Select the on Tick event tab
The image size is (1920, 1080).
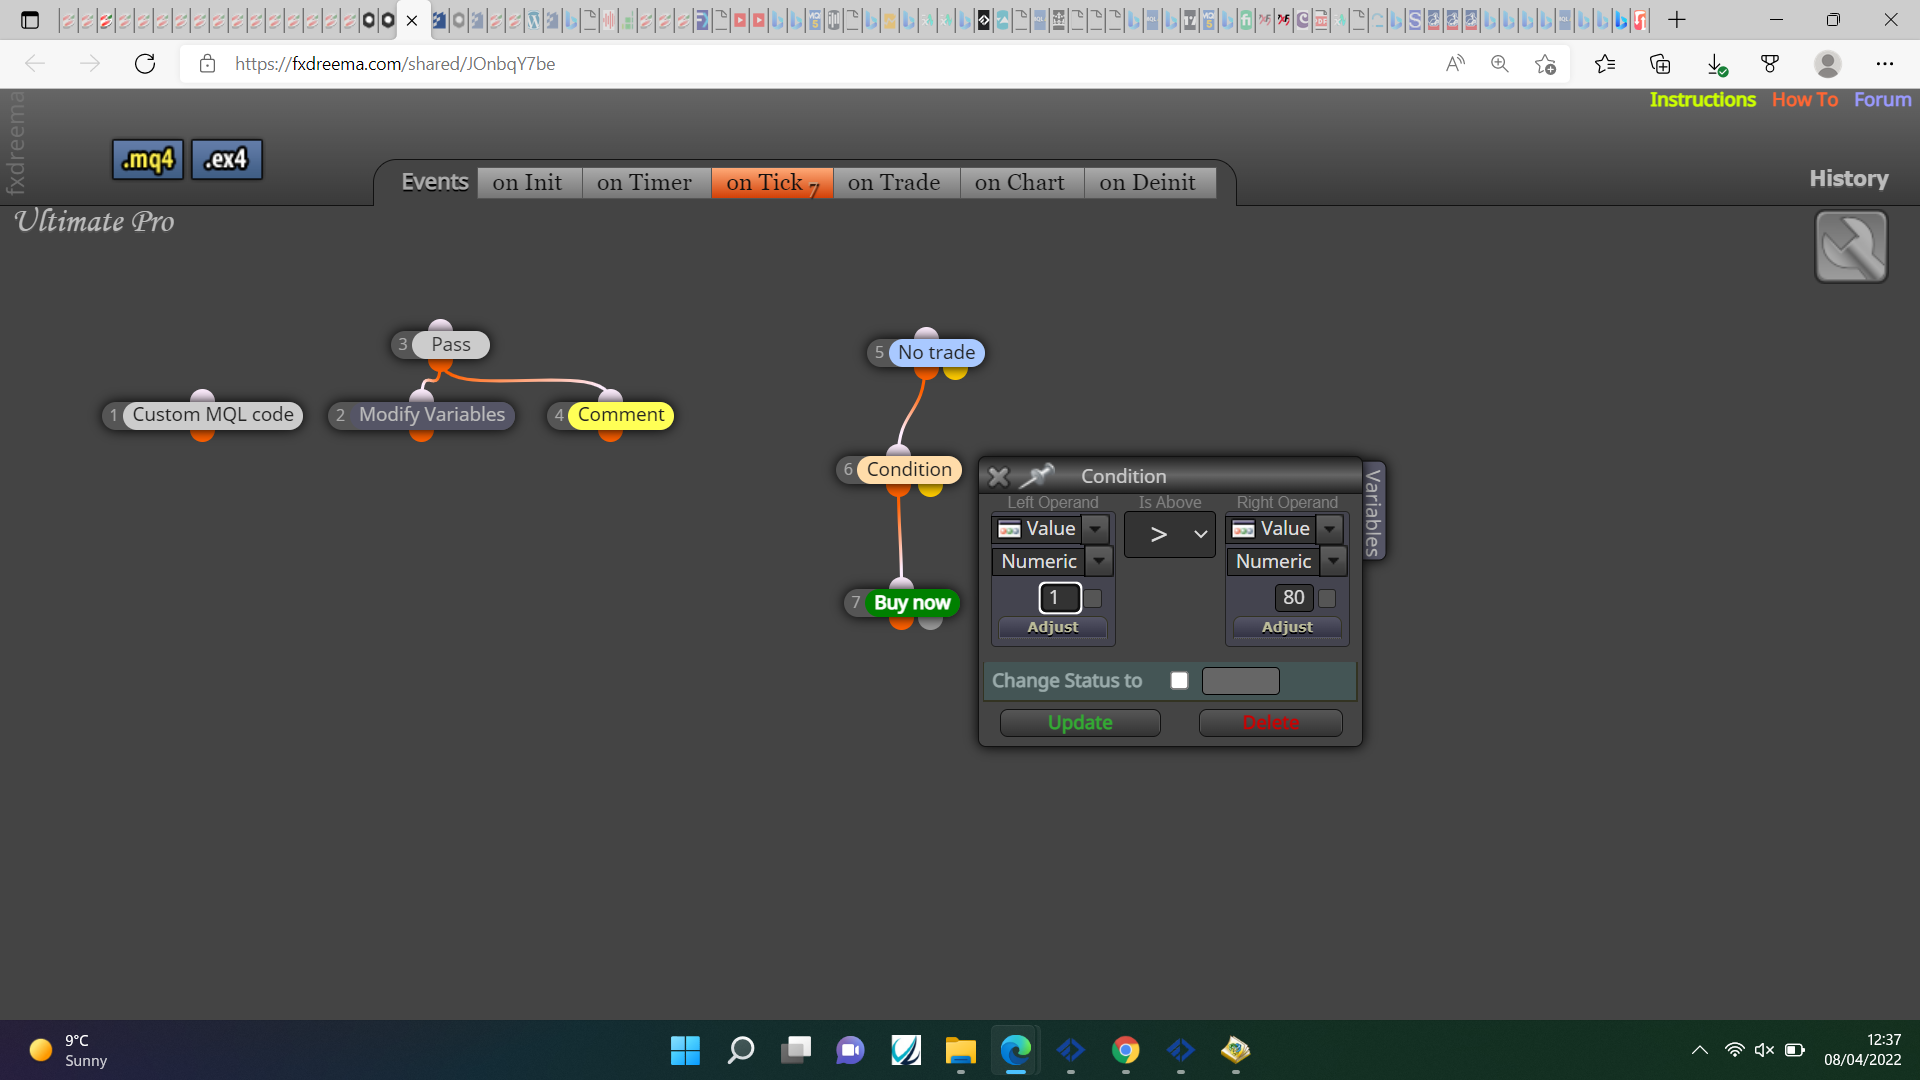772,183
